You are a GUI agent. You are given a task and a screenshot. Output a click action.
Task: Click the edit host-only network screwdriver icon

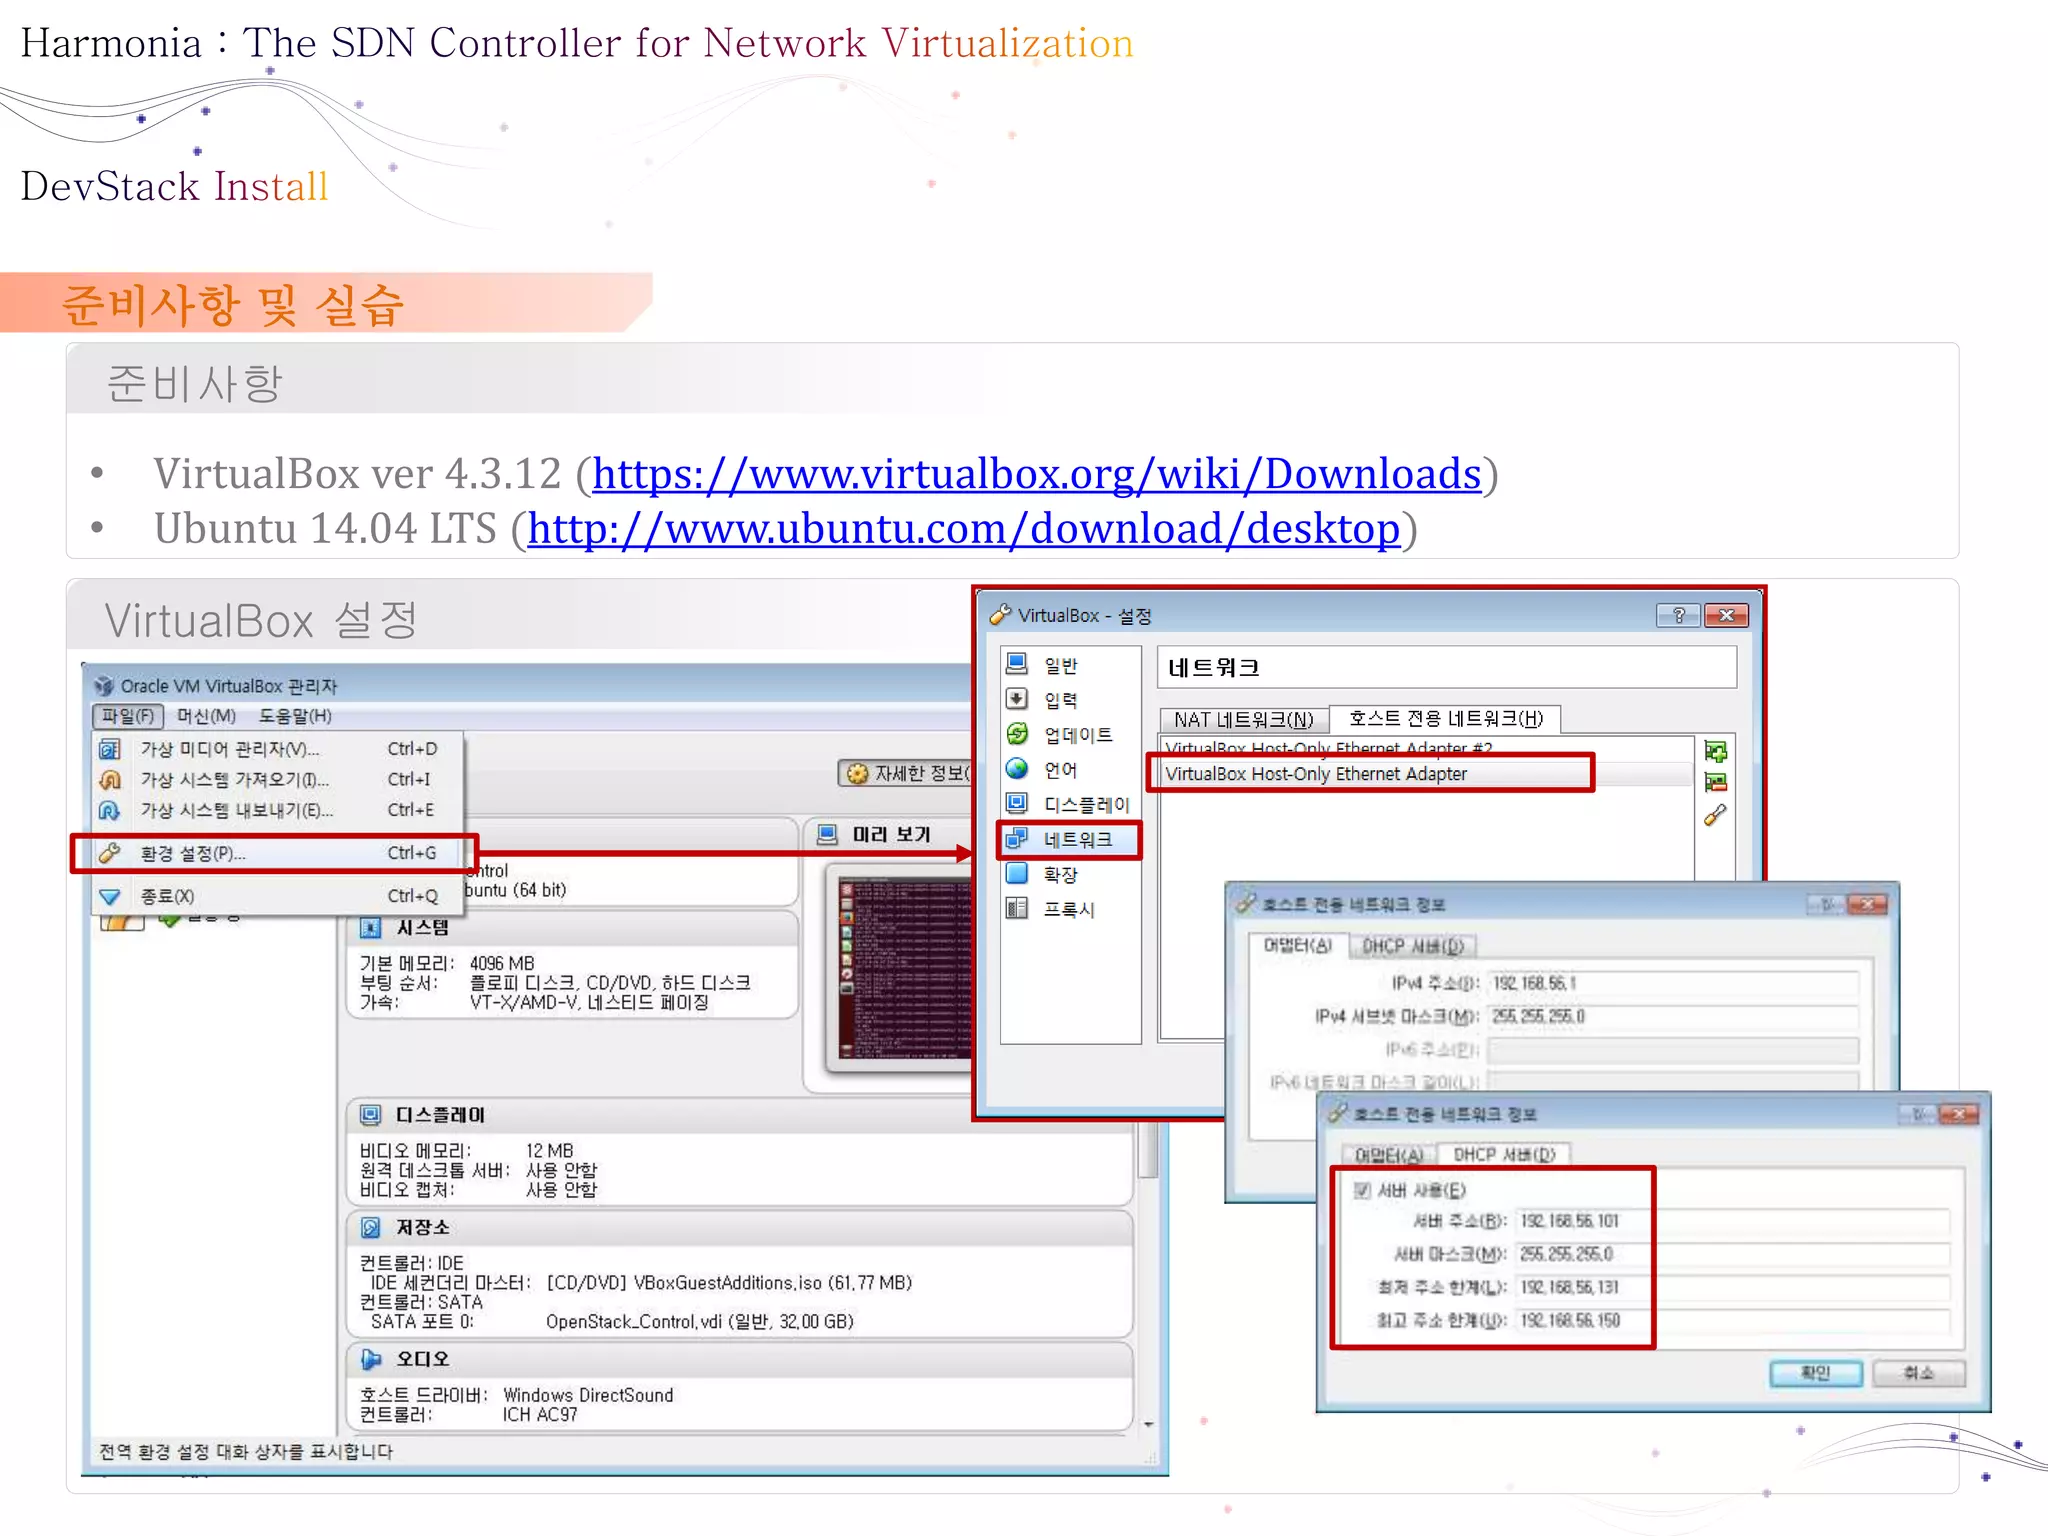(1715, 815)
